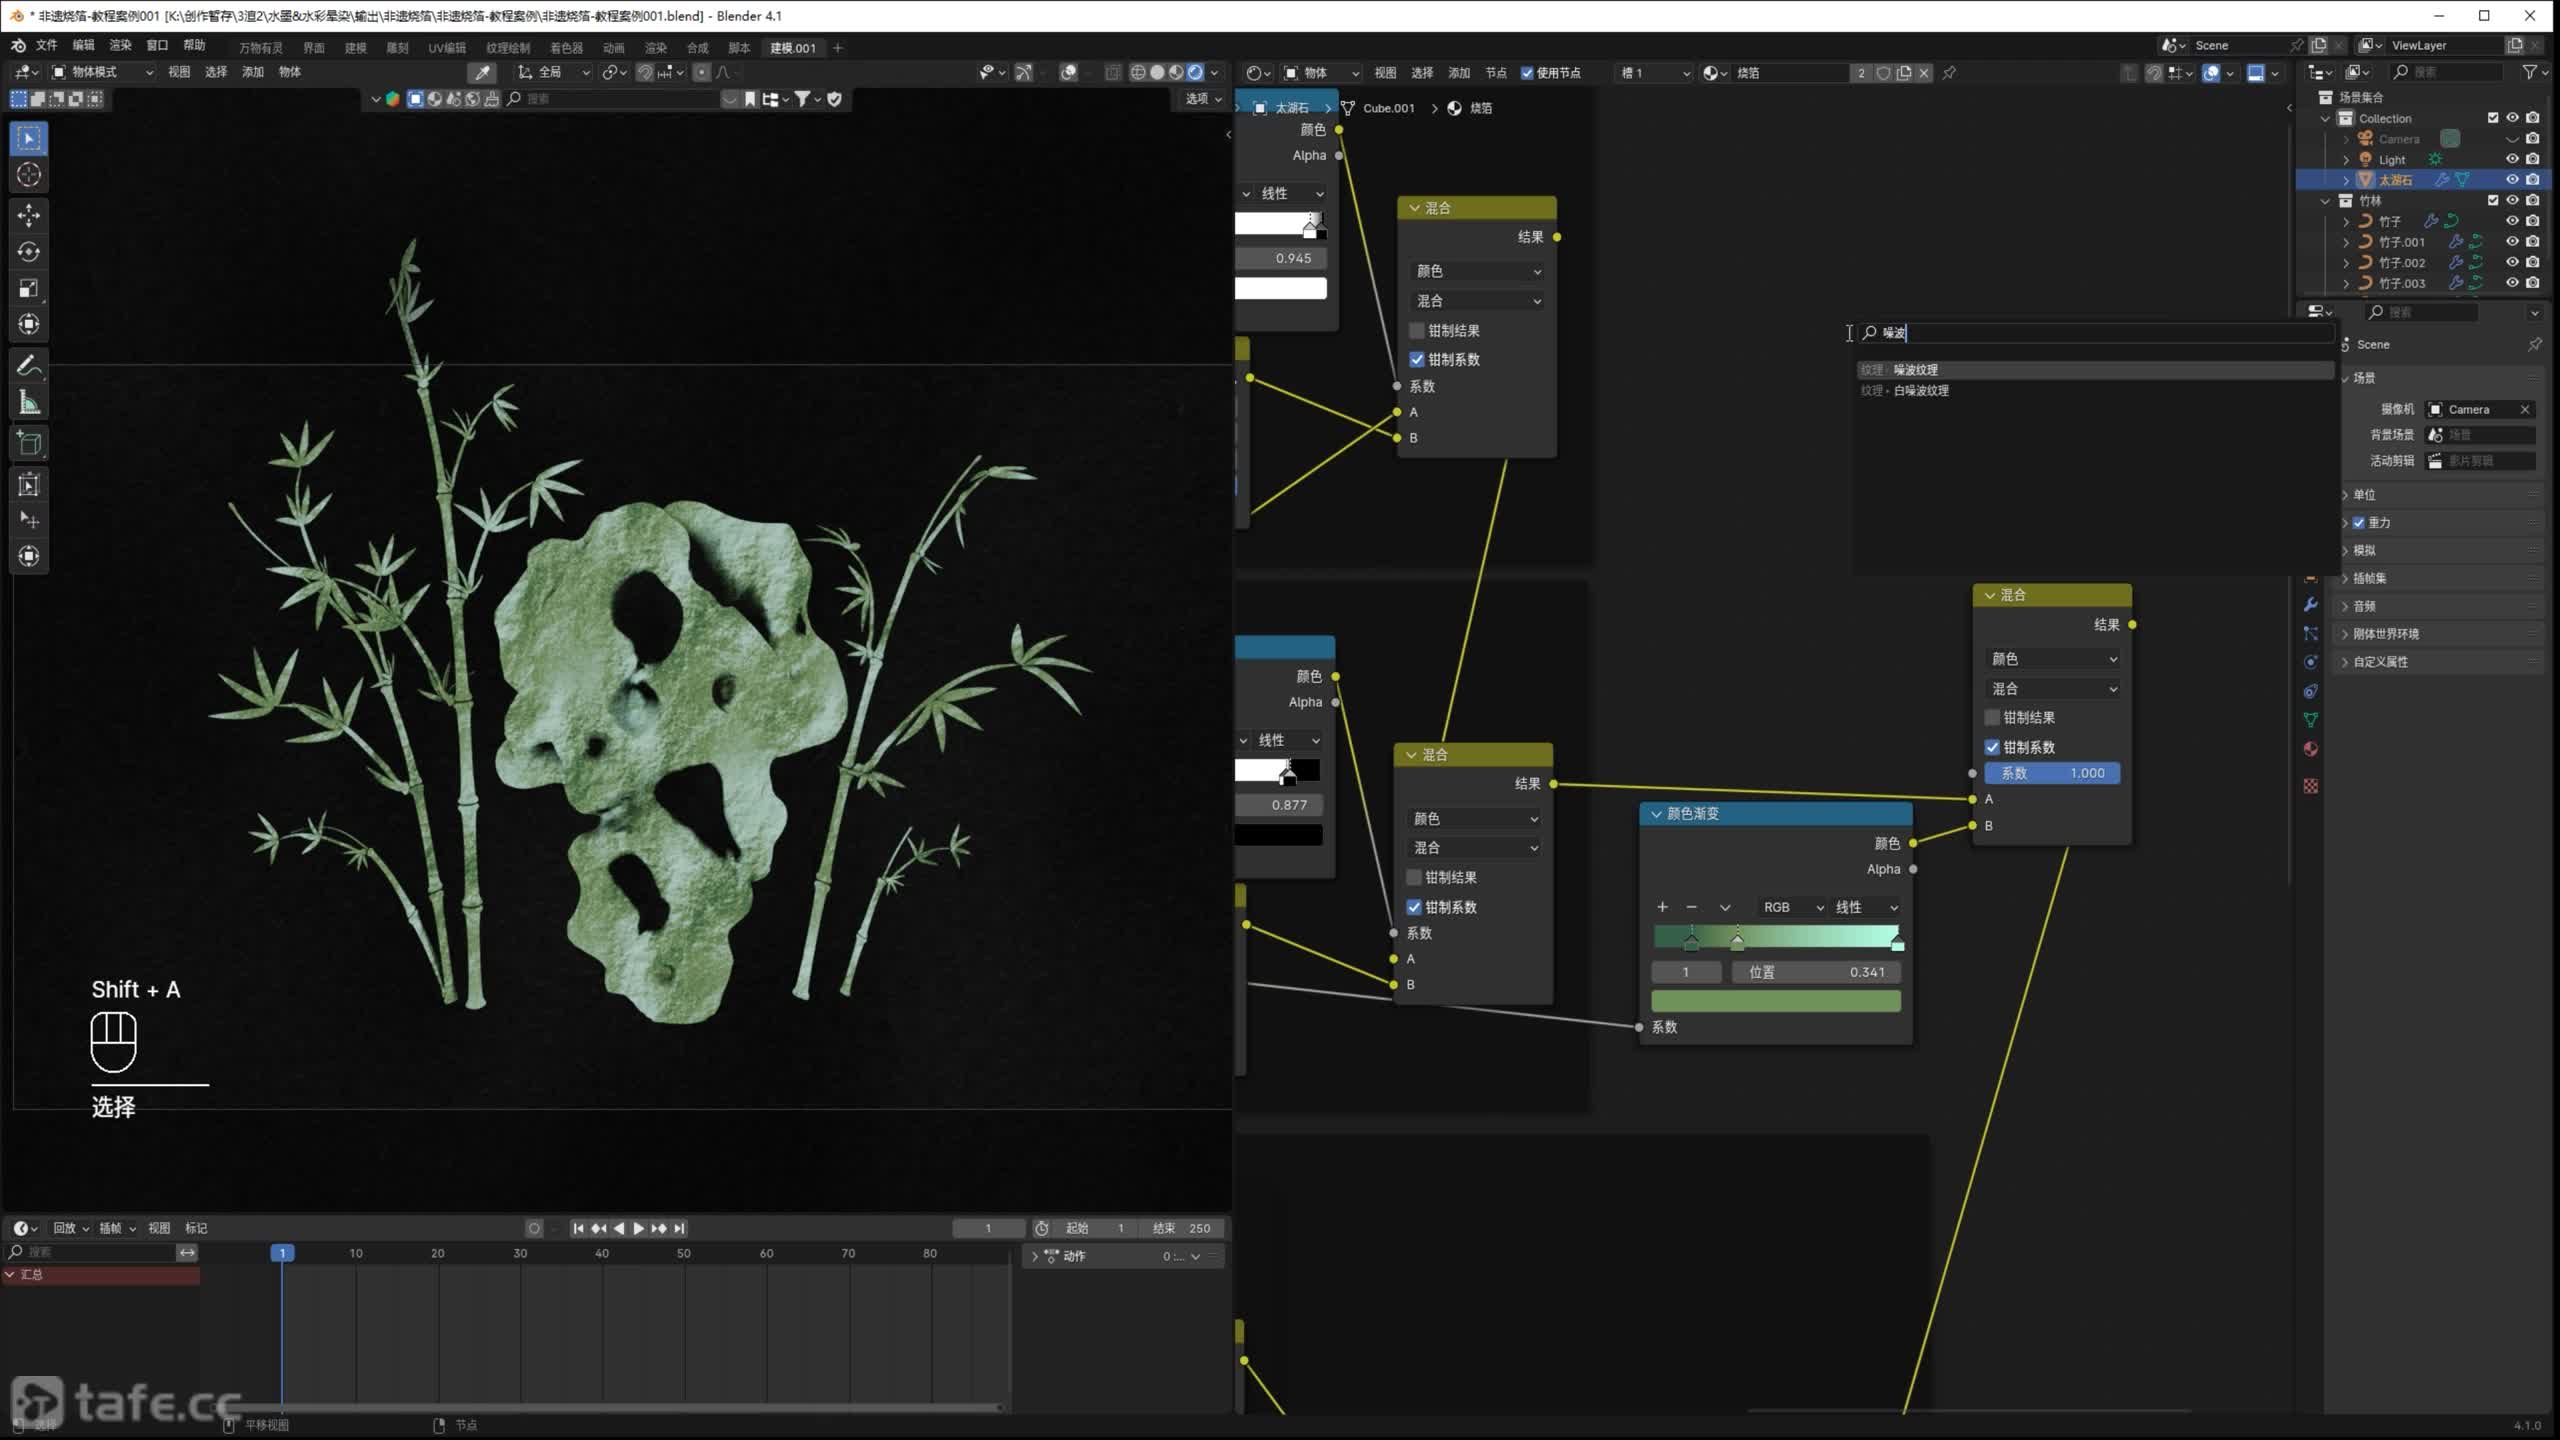Click the play animation button
This screenshot has height=1440, width=2560.
[x=638, y=1228]
